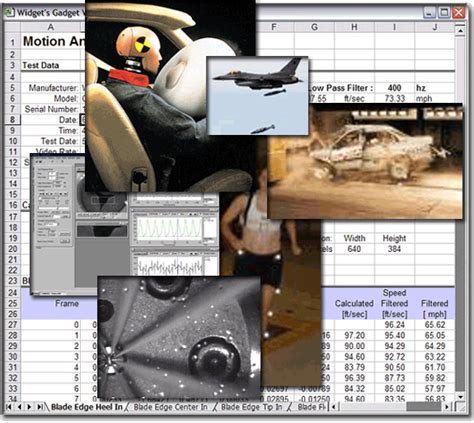Image resolution: width=474 pixels, height=423 pixels.
Task: Select column A header
Action: 51,27
